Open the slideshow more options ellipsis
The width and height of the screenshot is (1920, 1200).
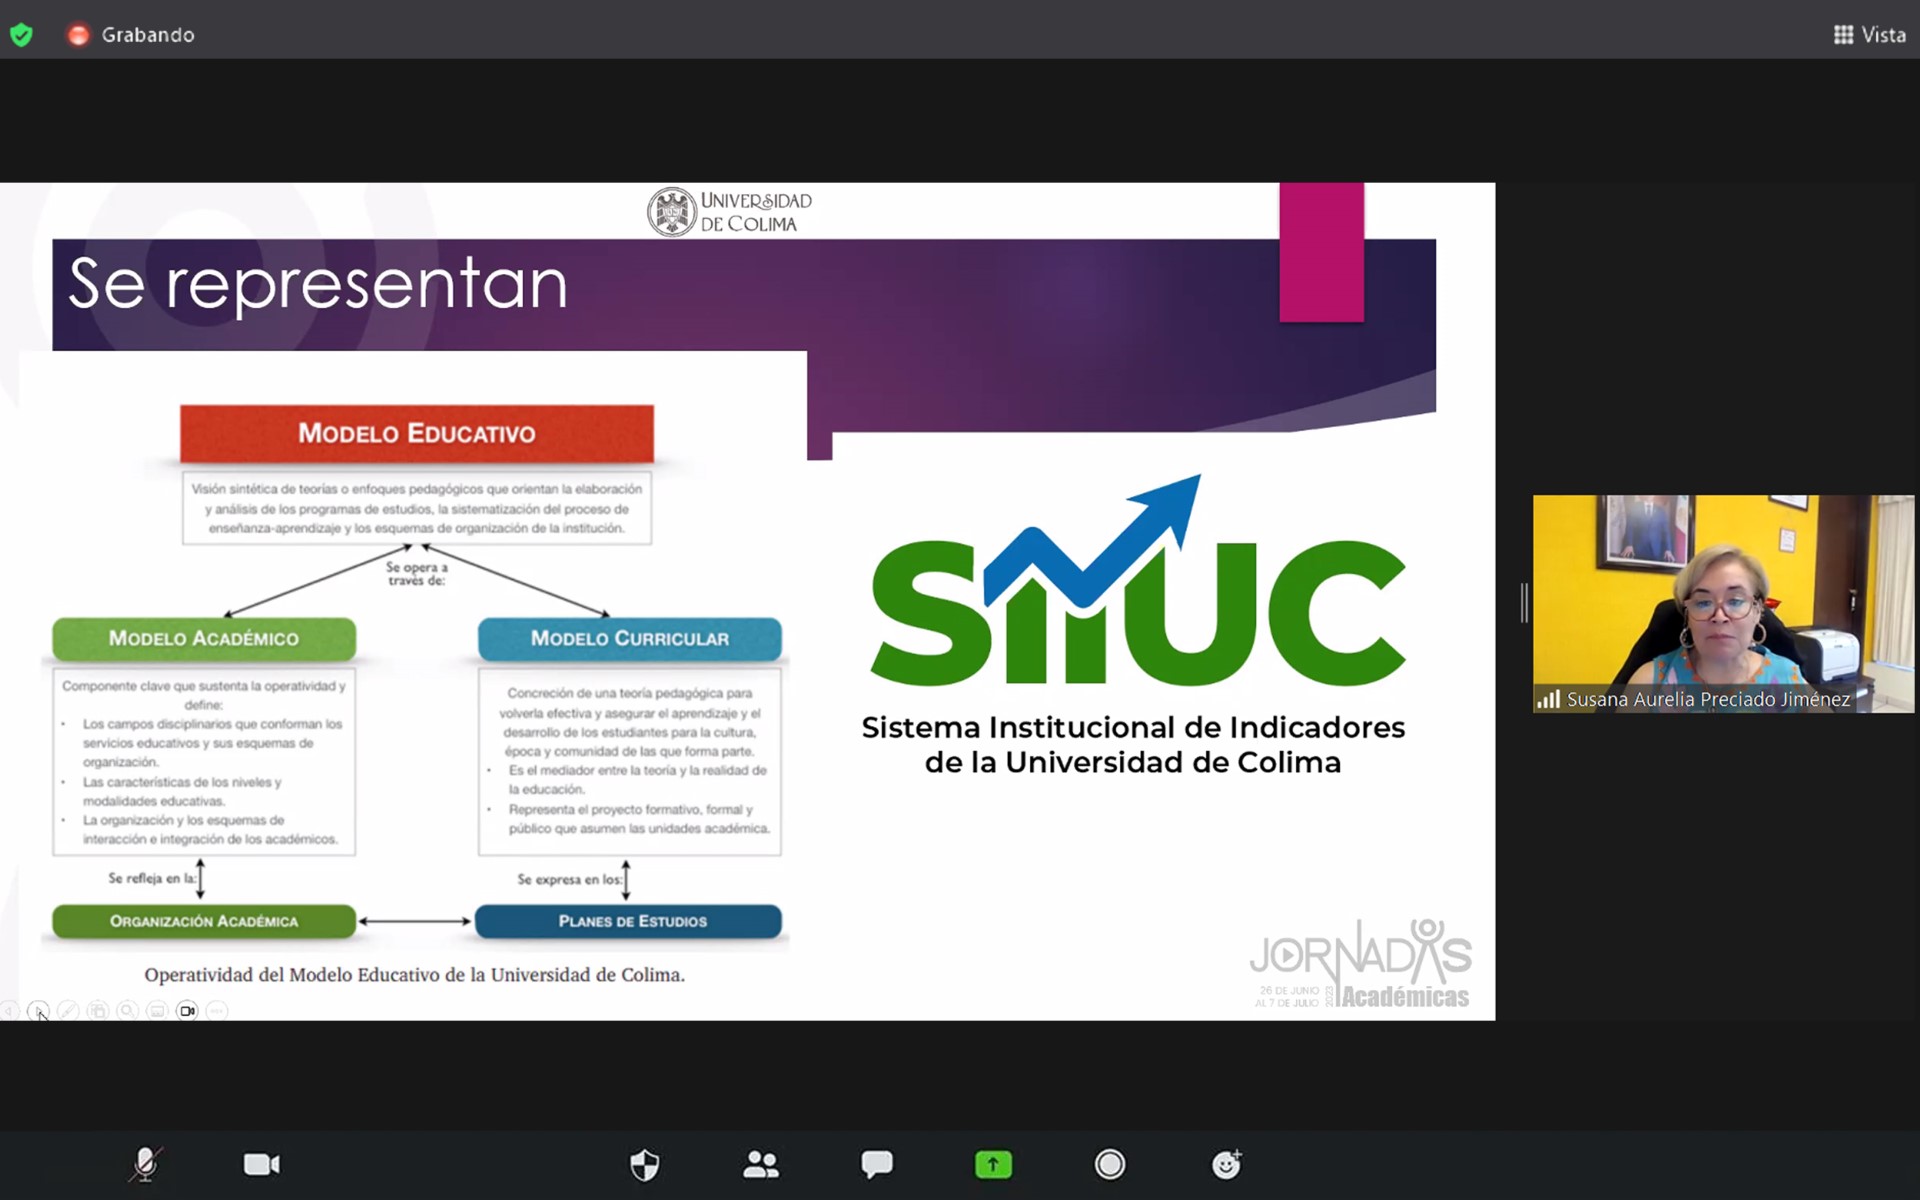click(217, 1011)
